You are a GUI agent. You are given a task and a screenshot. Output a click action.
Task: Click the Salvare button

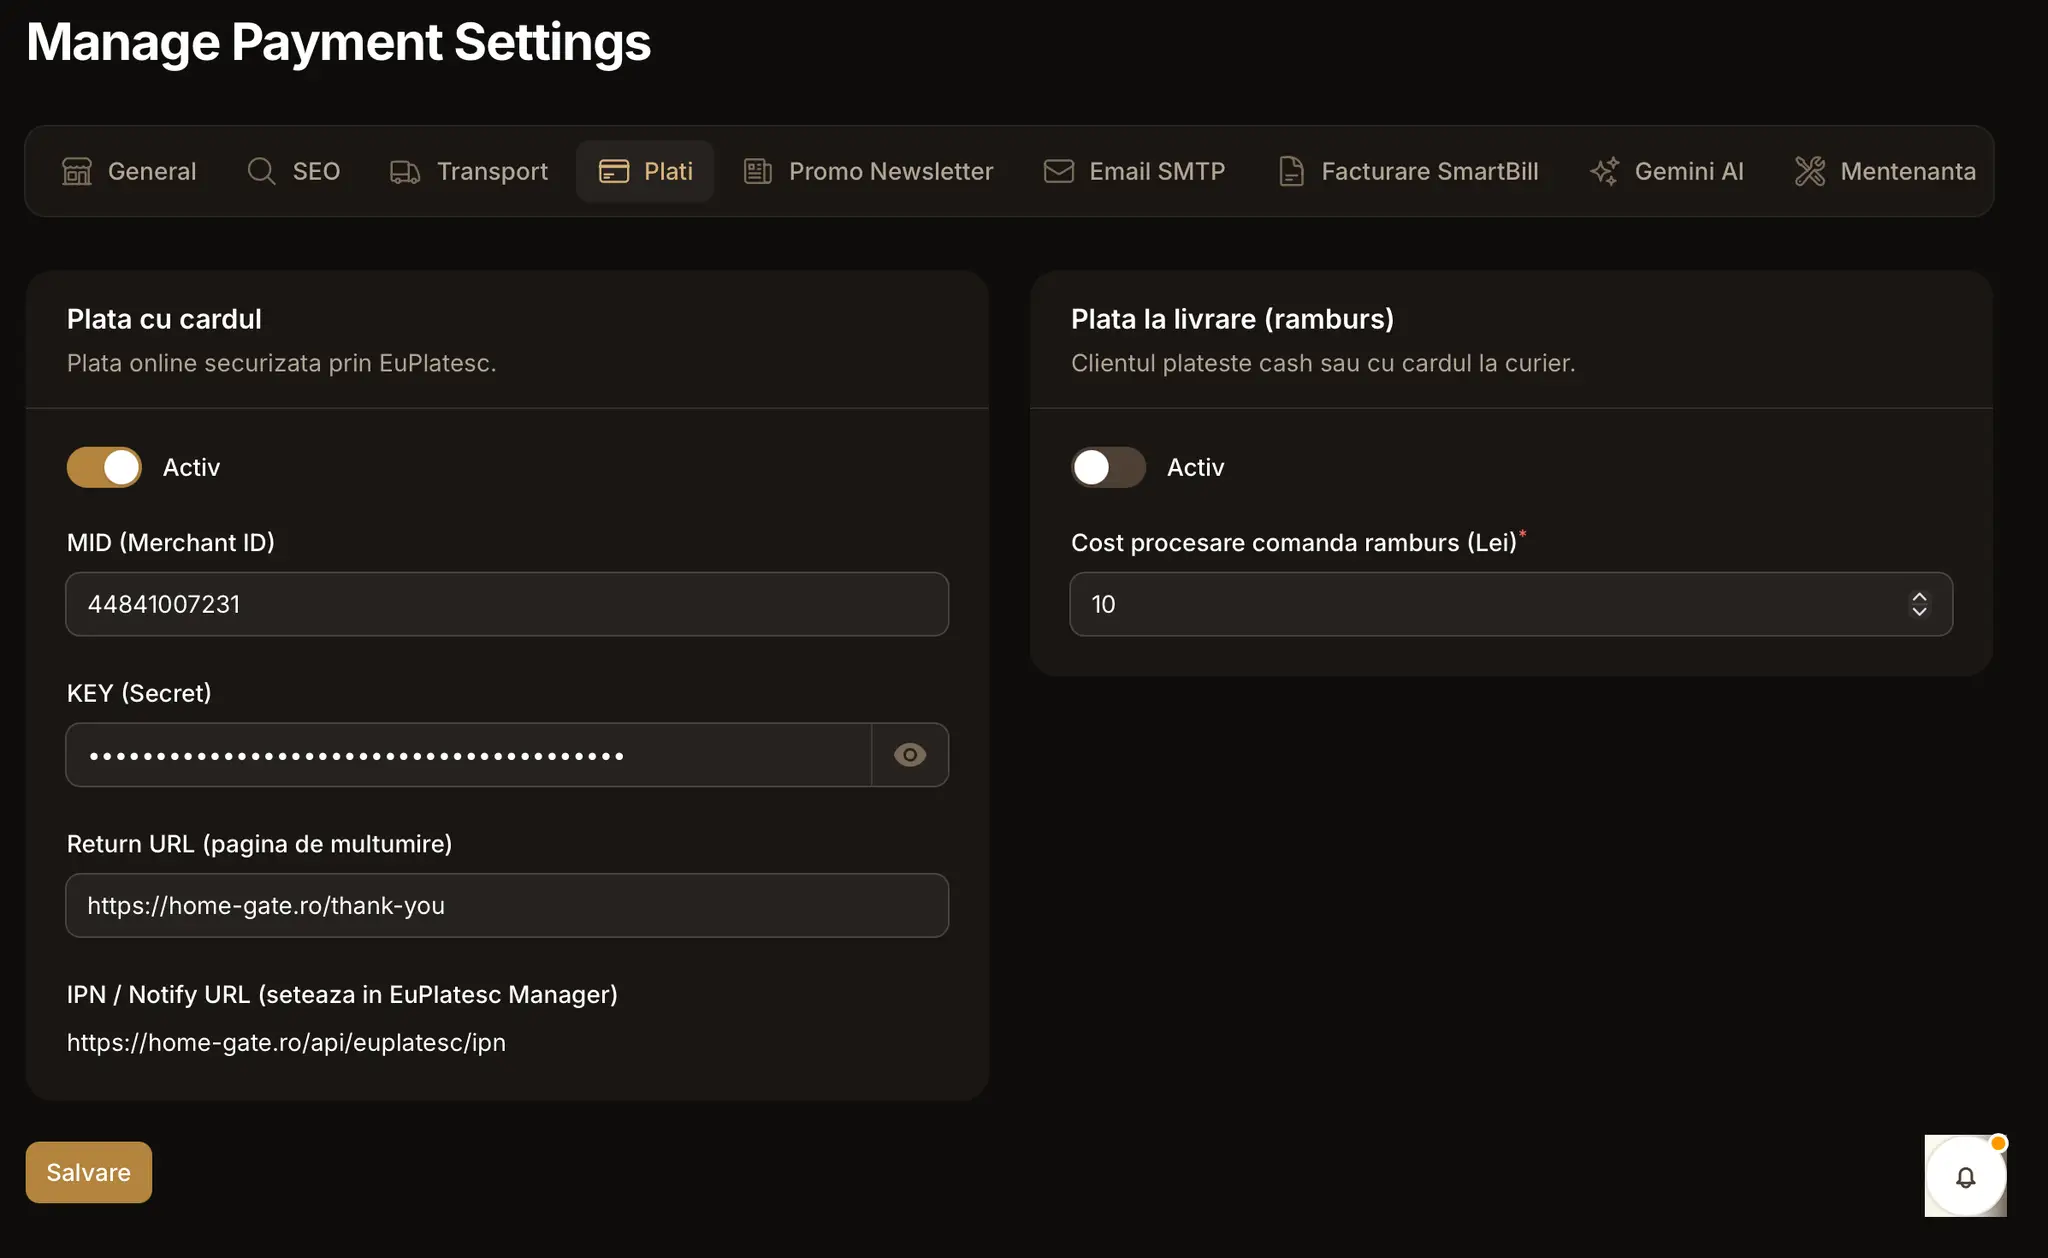click(89, 1172)
